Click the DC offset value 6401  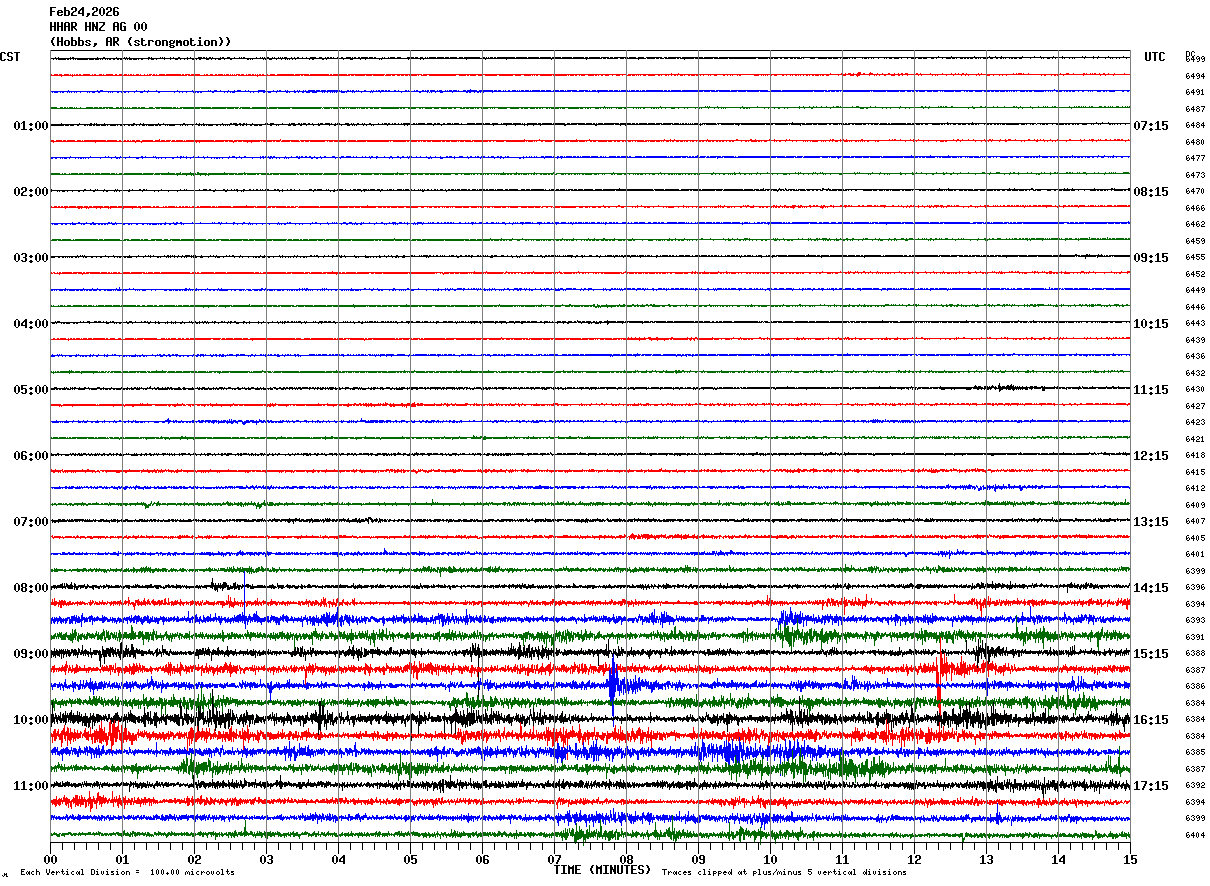click(1195, 554)
